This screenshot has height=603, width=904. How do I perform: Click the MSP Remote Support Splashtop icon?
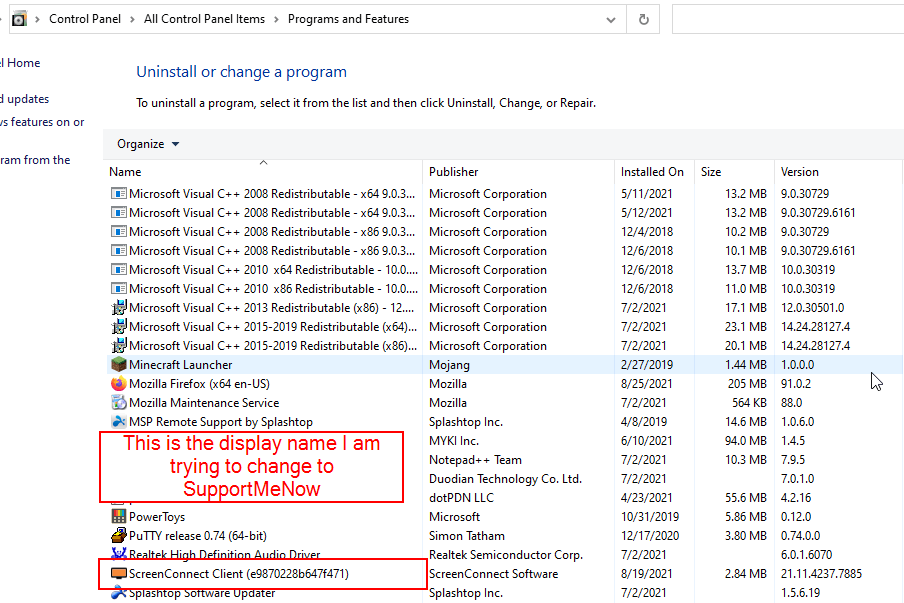pyautogui.click(x=119, y=421)
